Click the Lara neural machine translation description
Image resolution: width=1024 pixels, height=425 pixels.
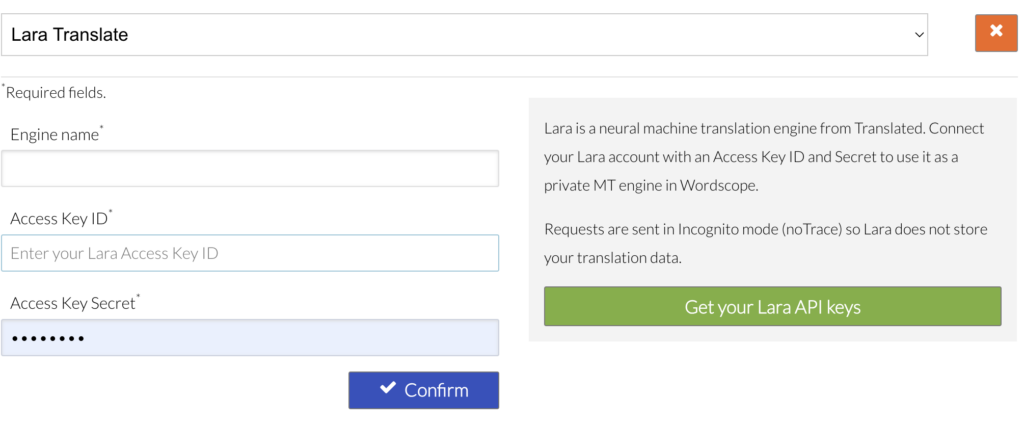coord(764,157)
